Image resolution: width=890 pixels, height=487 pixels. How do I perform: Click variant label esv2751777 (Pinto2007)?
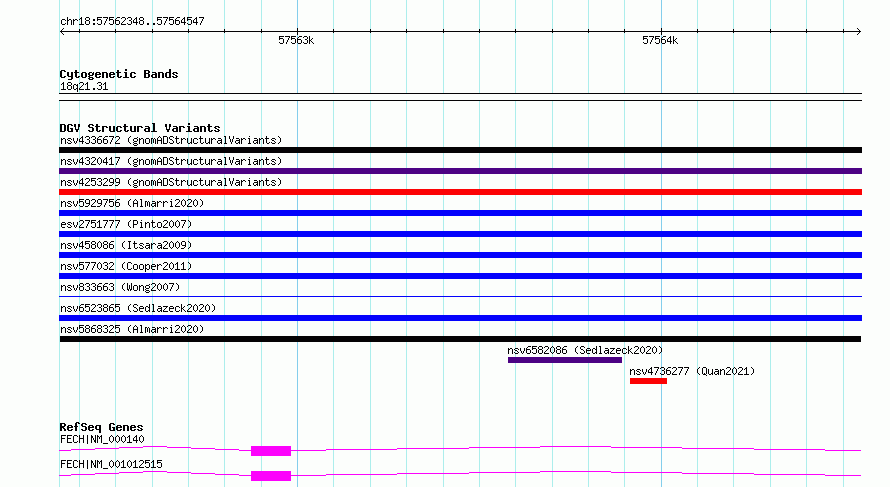126,224
